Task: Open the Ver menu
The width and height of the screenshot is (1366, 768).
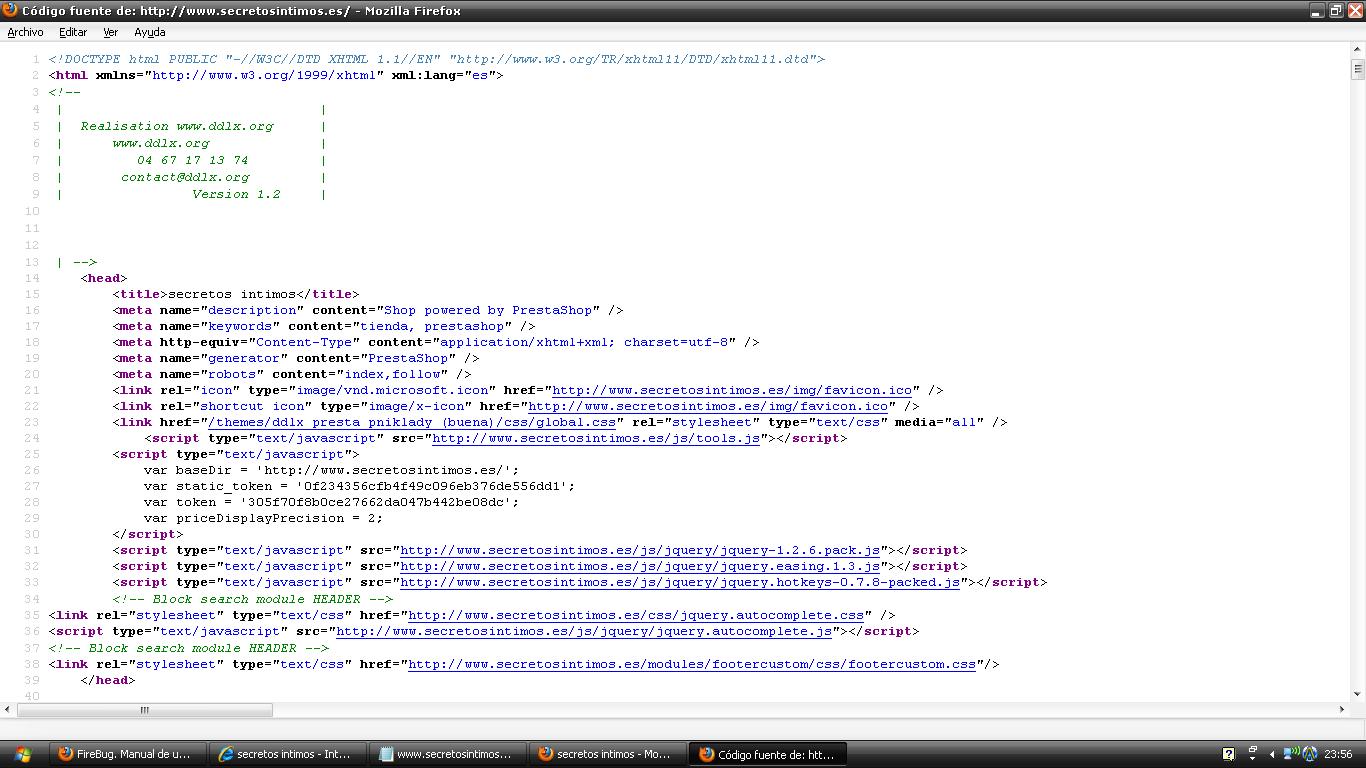Action: [110, 32]
